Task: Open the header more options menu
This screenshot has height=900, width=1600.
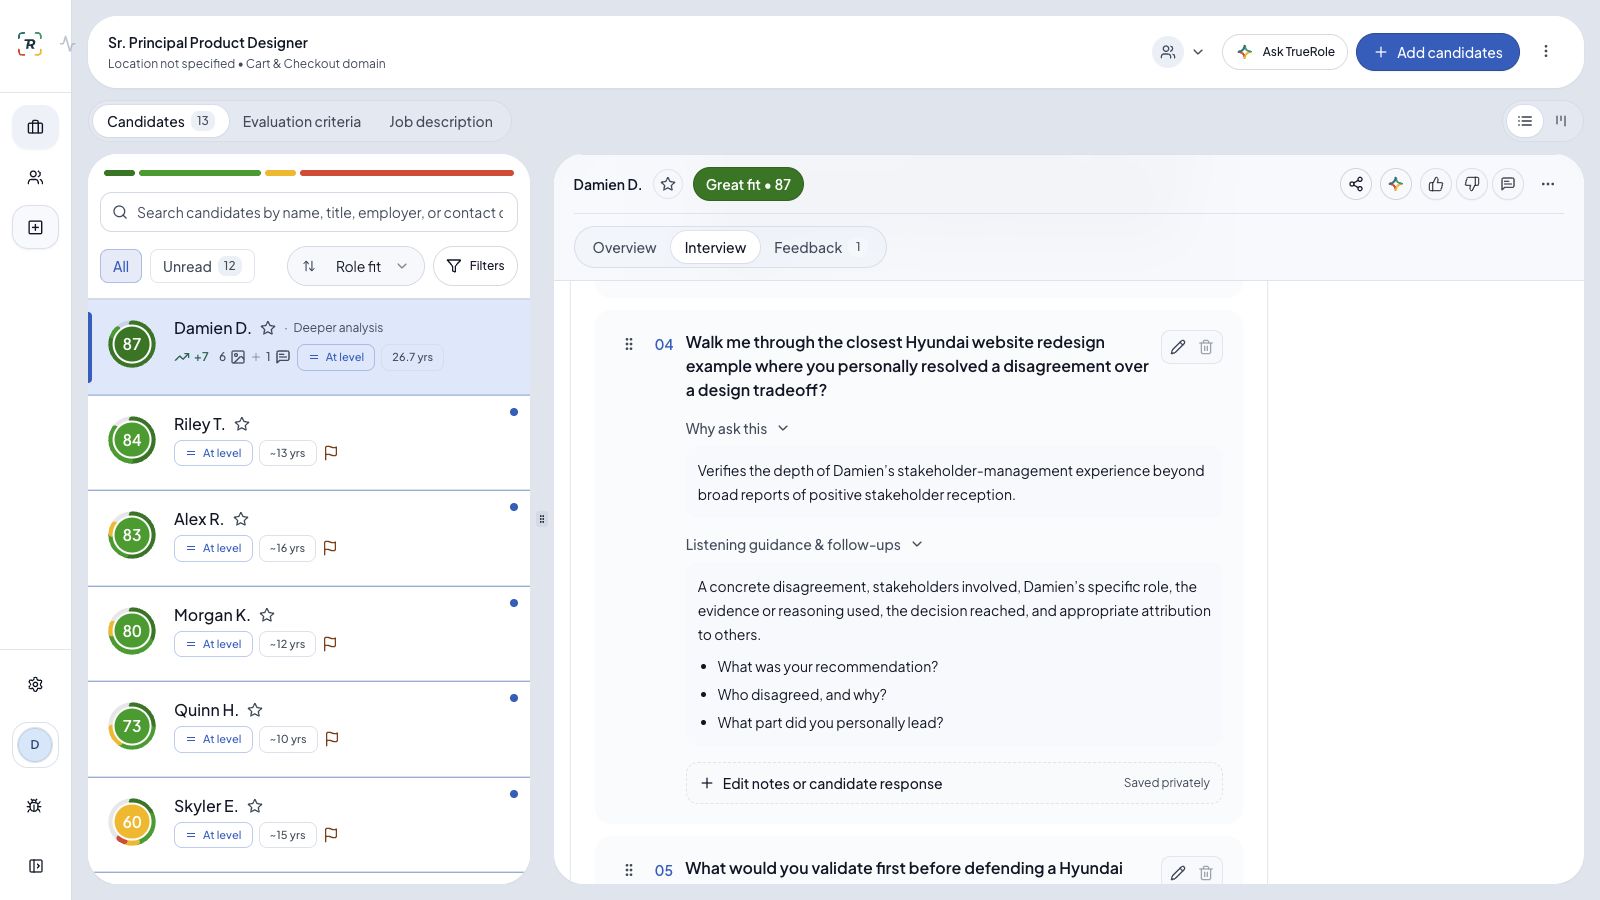Action: pos(1546,52)
